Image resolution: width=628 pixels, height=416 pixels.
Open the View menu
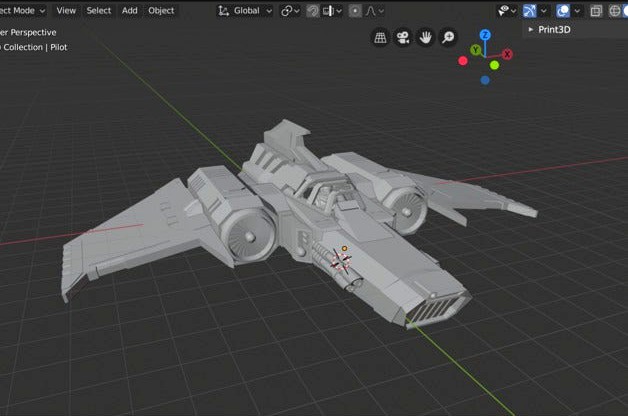tap(66, 11)
